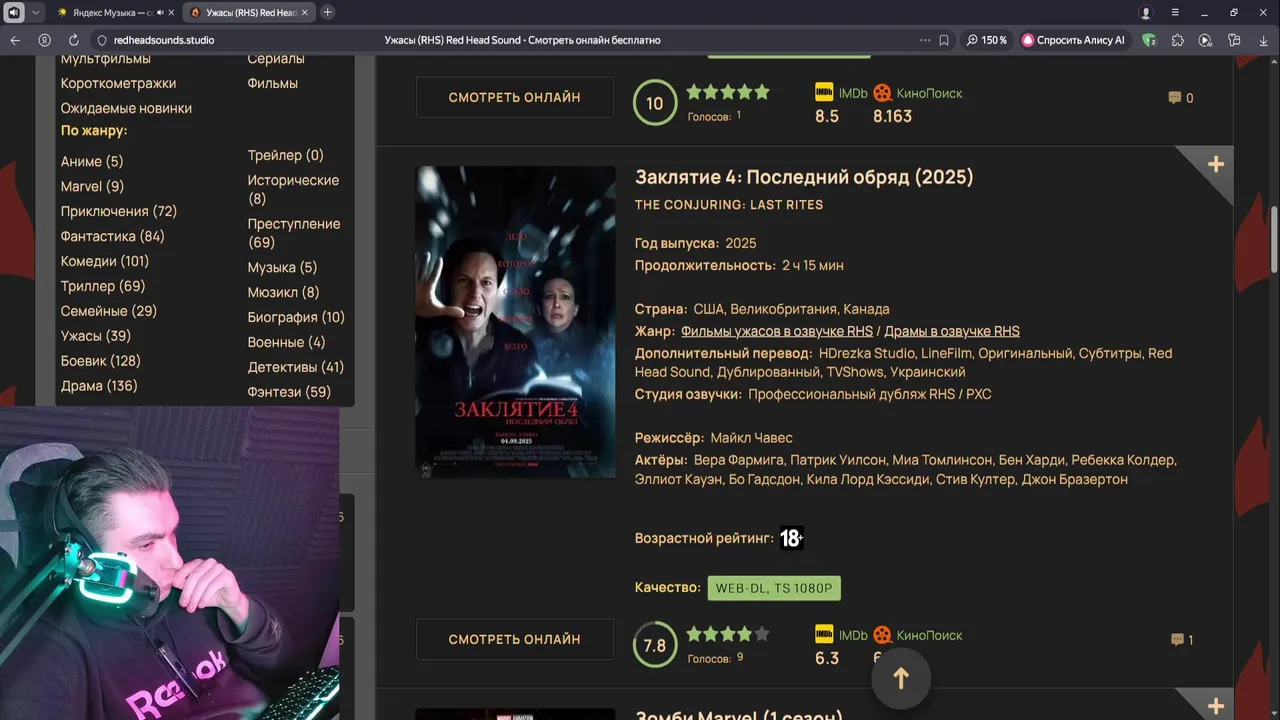Open the three-dots page menu in the address bar
Image resolution: width=1280 pixels, height=720 pixels.
925,40
